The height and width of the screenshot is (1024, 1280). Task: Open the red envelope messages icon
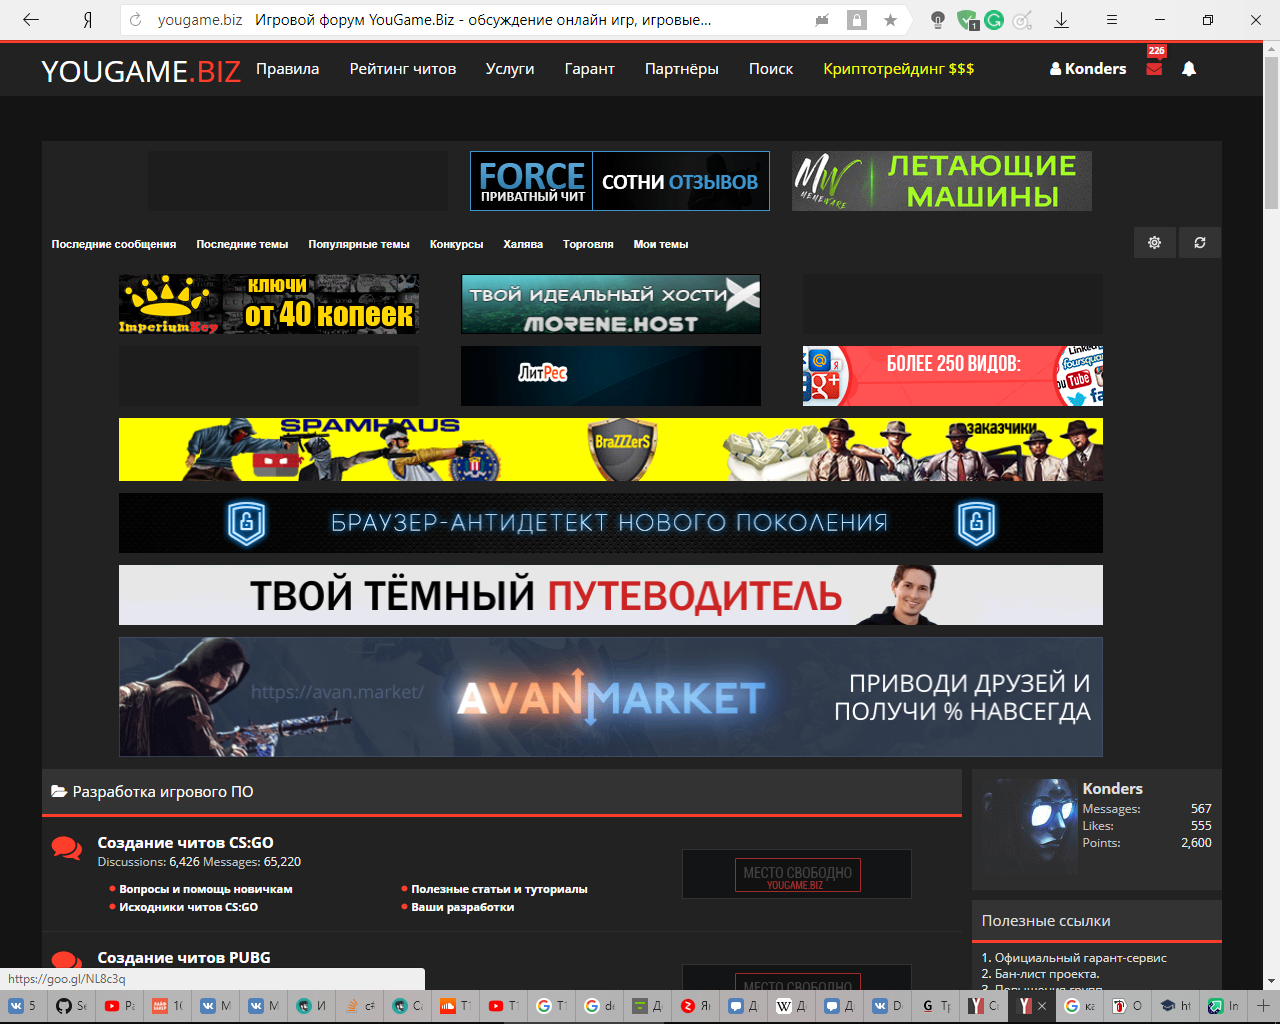[x=1154, y=69]
